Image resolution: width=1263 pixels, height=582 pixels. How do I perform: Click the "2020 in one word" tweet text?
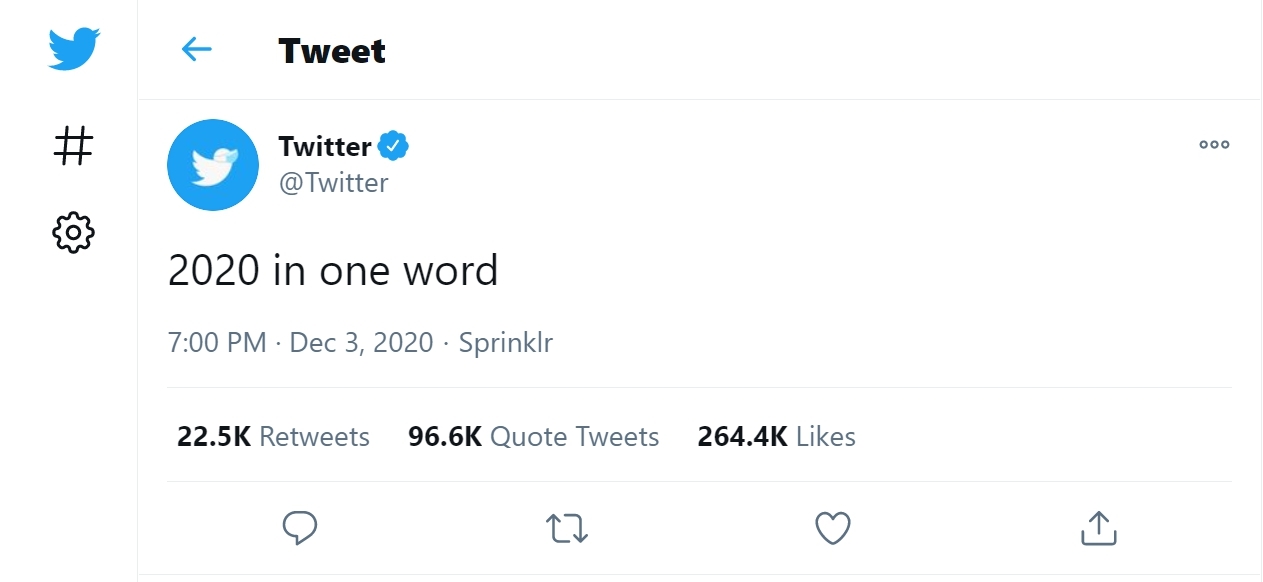tap(333, 271)
